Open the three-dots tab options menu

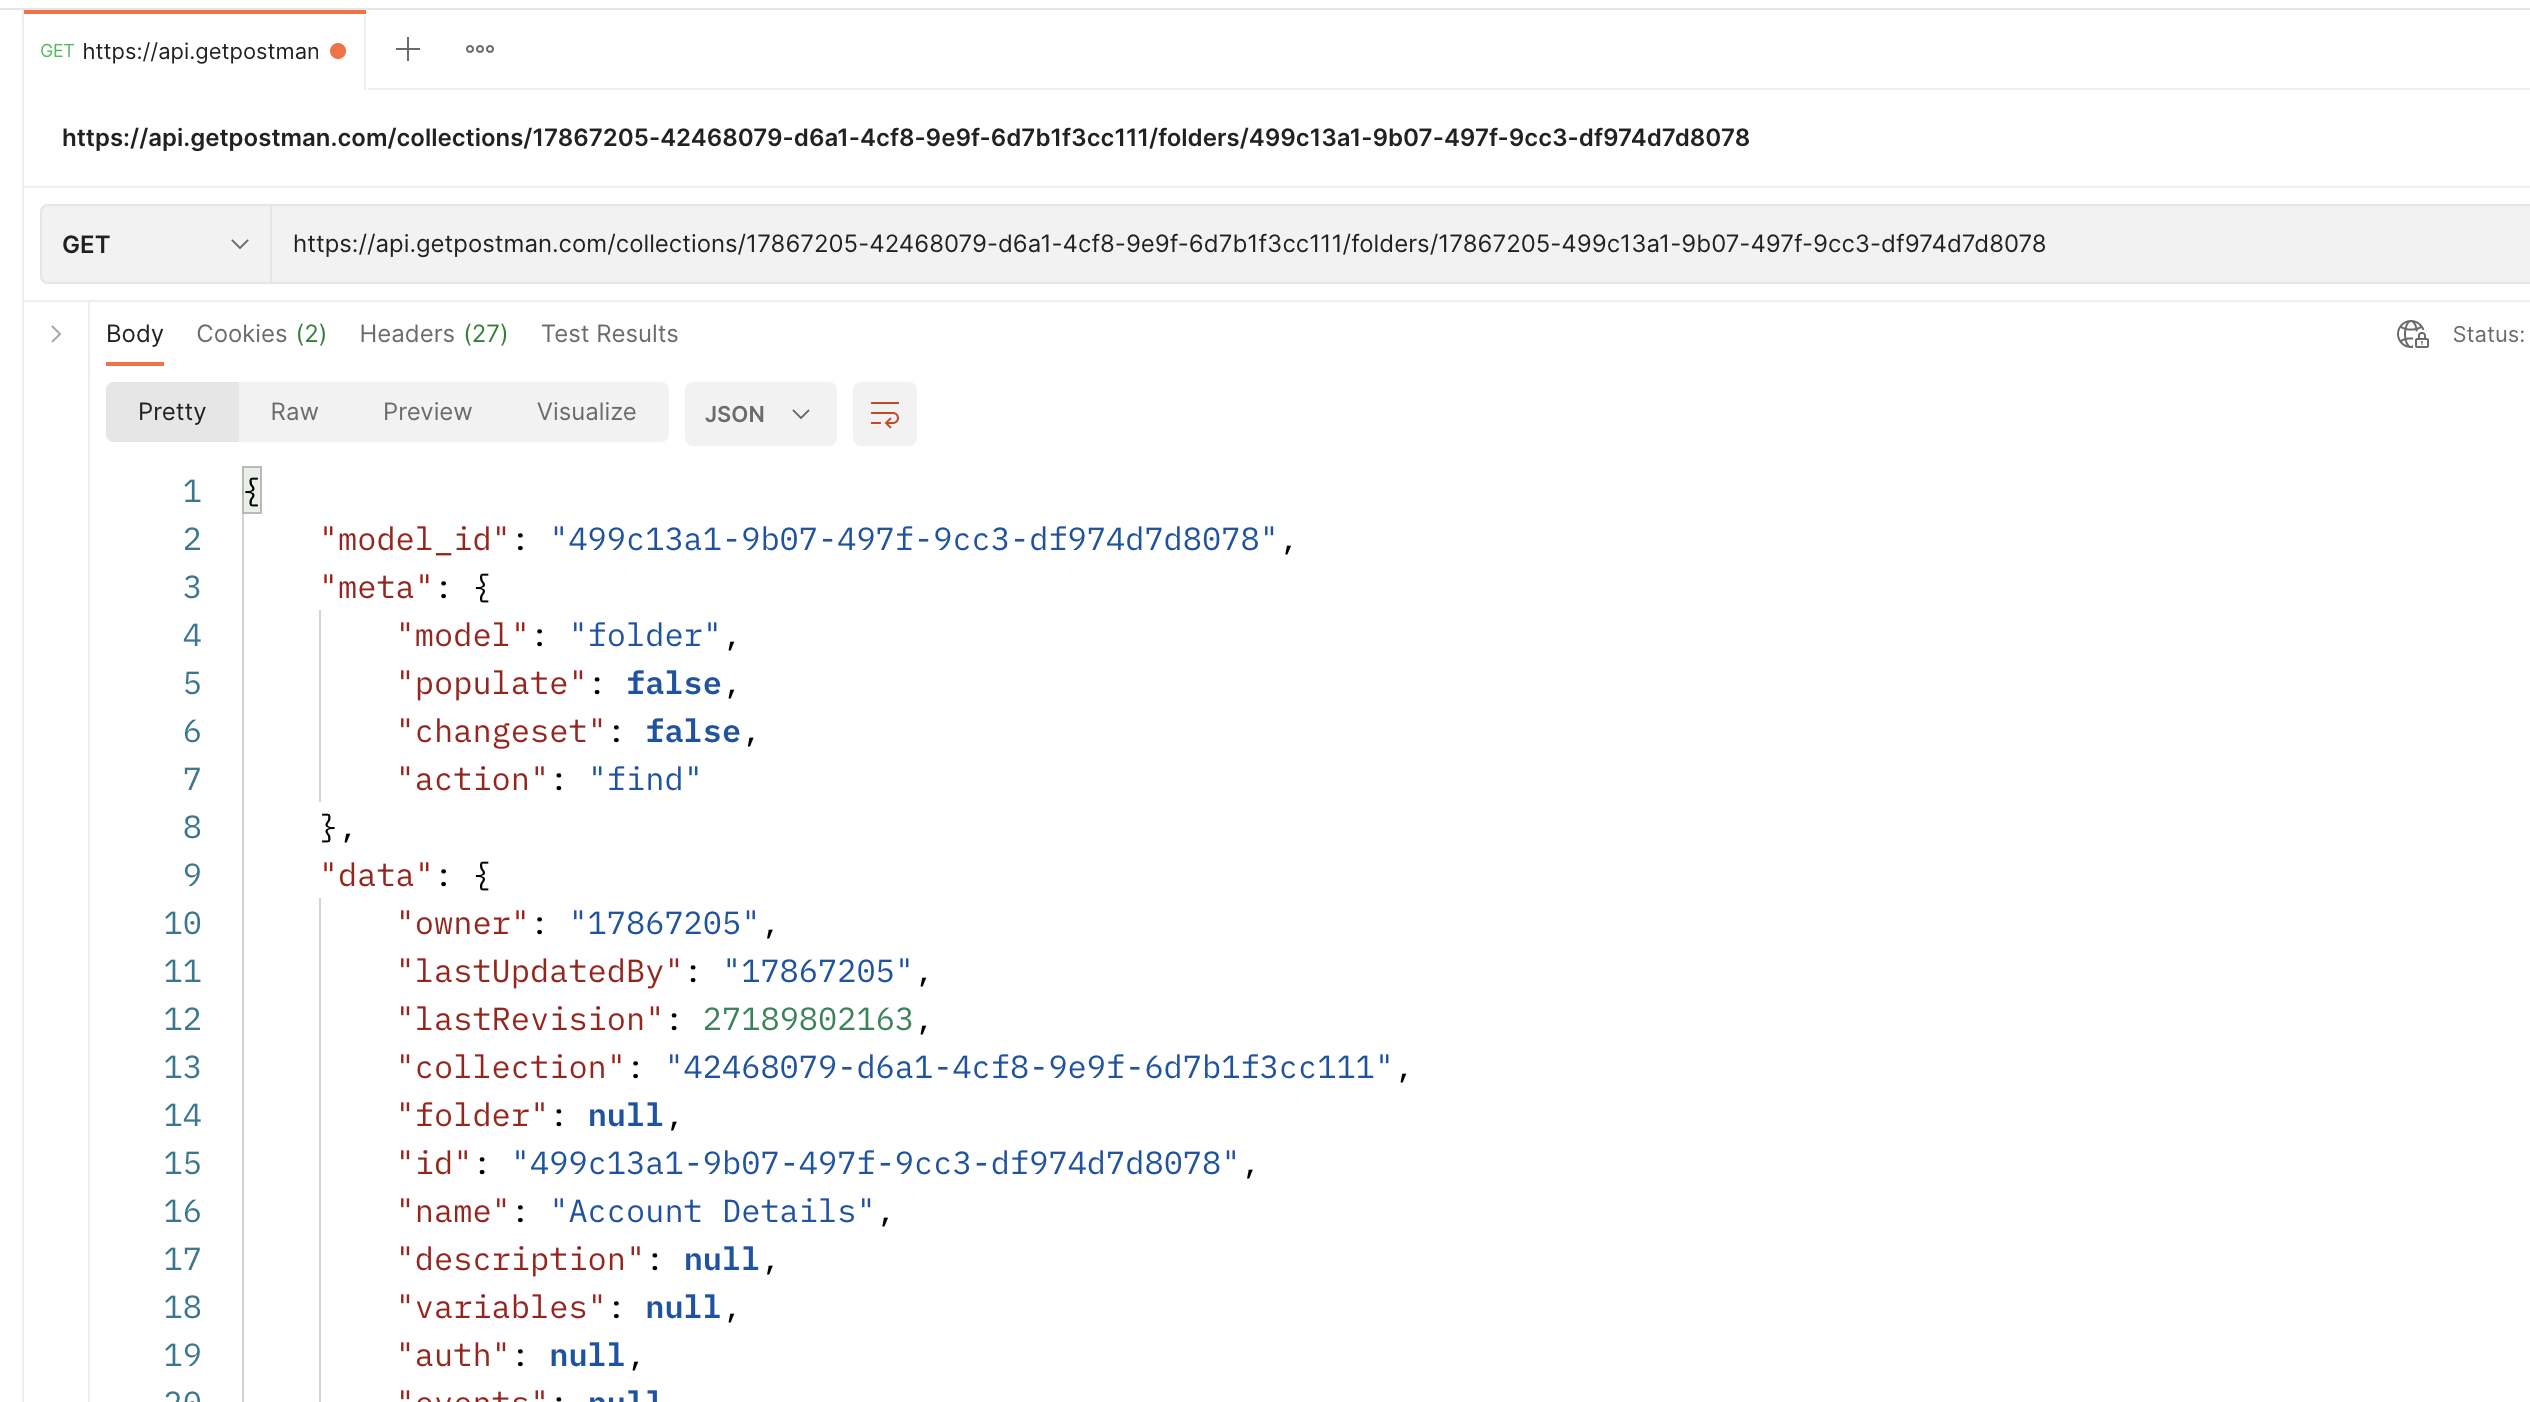tap(479, 49)
